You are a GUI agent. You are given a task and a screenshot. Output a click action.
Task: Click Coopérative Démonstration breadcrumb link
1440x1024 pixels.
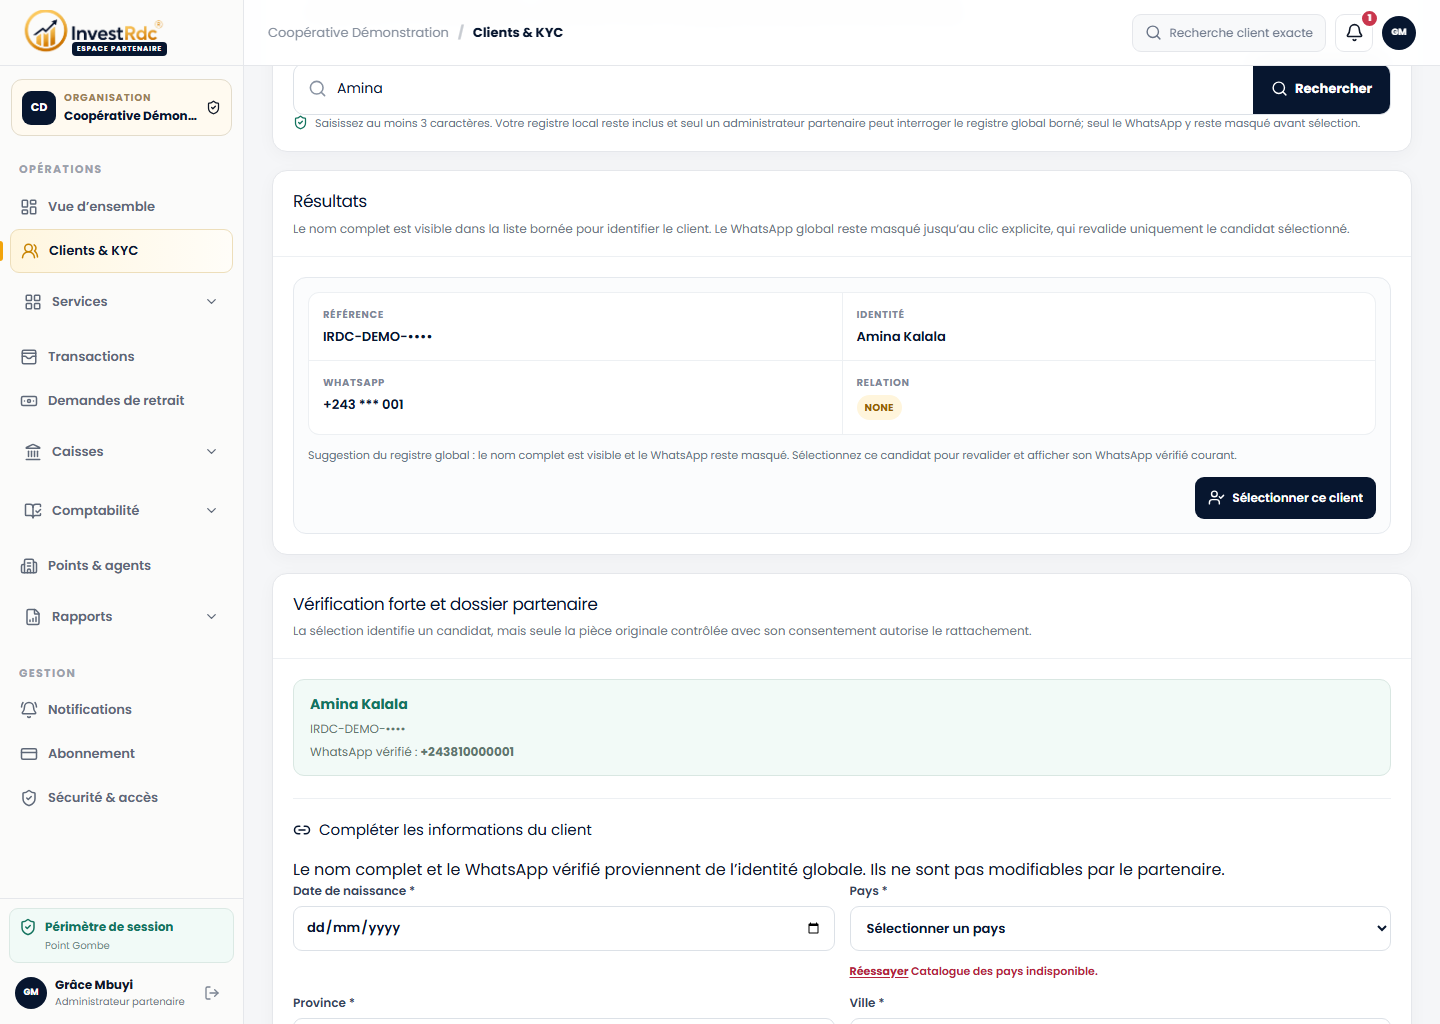click(358, 33)
